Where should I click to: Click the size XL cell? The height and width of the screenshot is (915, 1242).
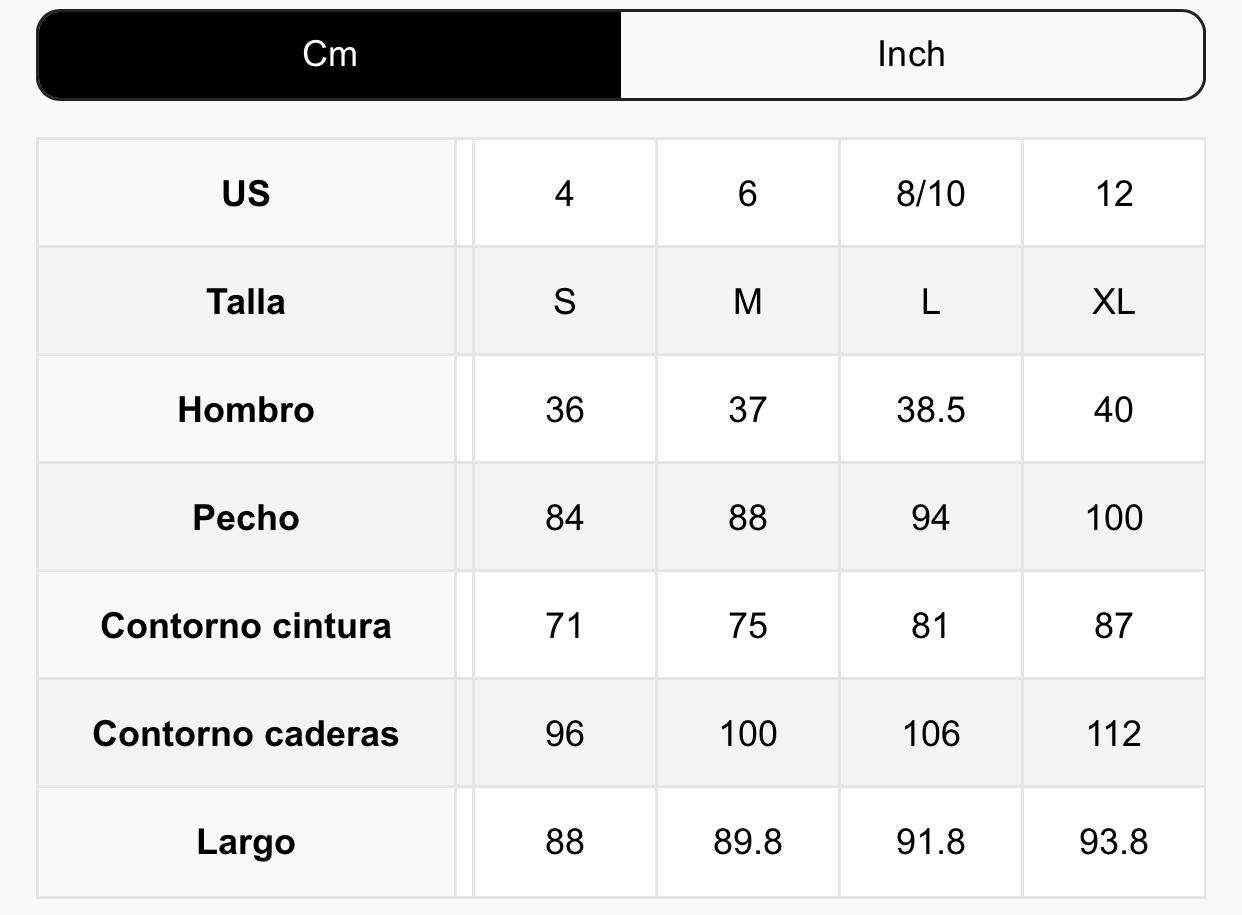coord(1113,301)
